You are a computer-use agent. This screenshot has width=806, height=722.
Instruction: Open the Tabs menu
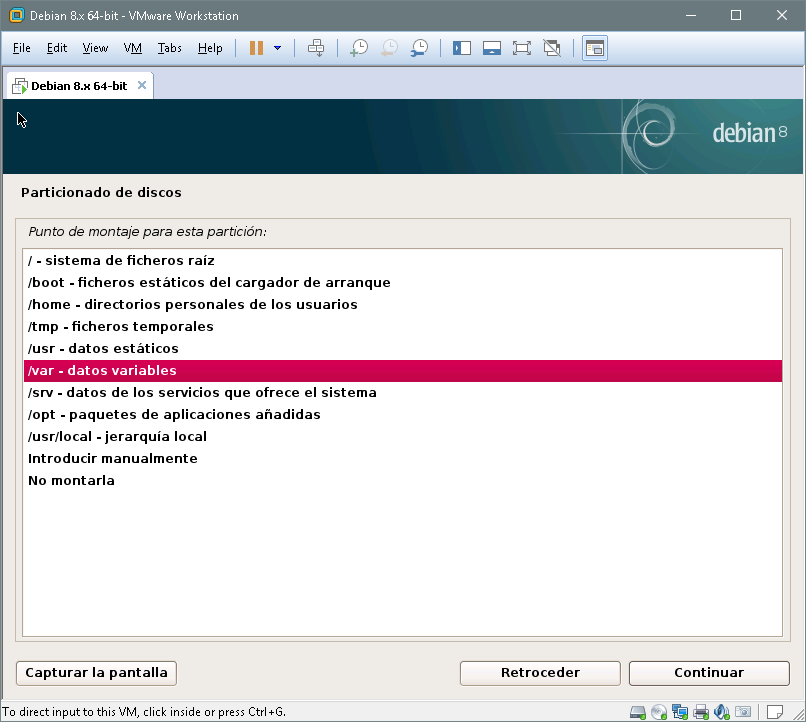click(x=170, y=48)
